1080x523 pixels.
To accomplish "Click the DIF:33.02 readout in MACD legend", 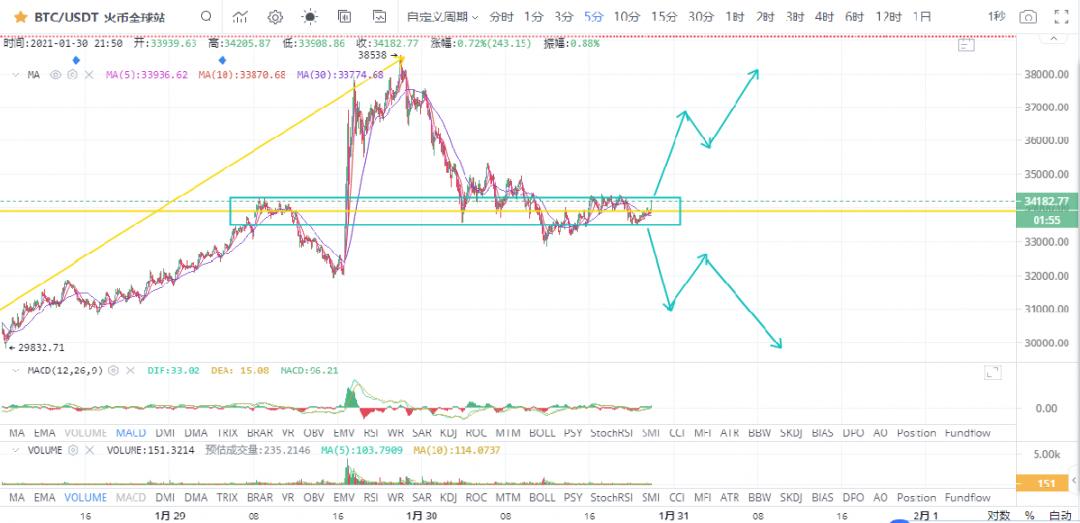I will [x=174, y=371].
